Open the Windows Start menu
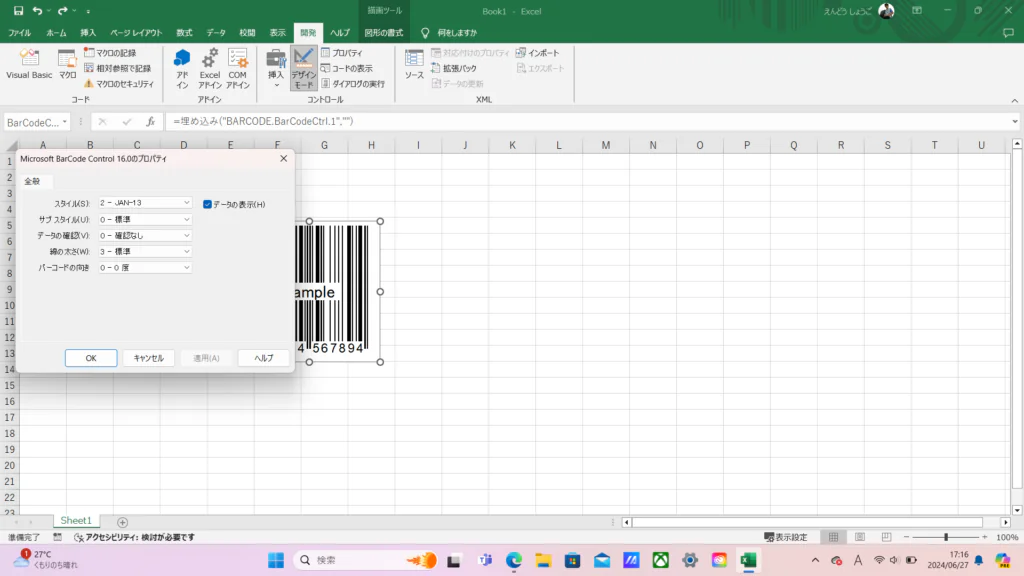1024x576 pixels. pyautogui.click(x=276, y=560)
